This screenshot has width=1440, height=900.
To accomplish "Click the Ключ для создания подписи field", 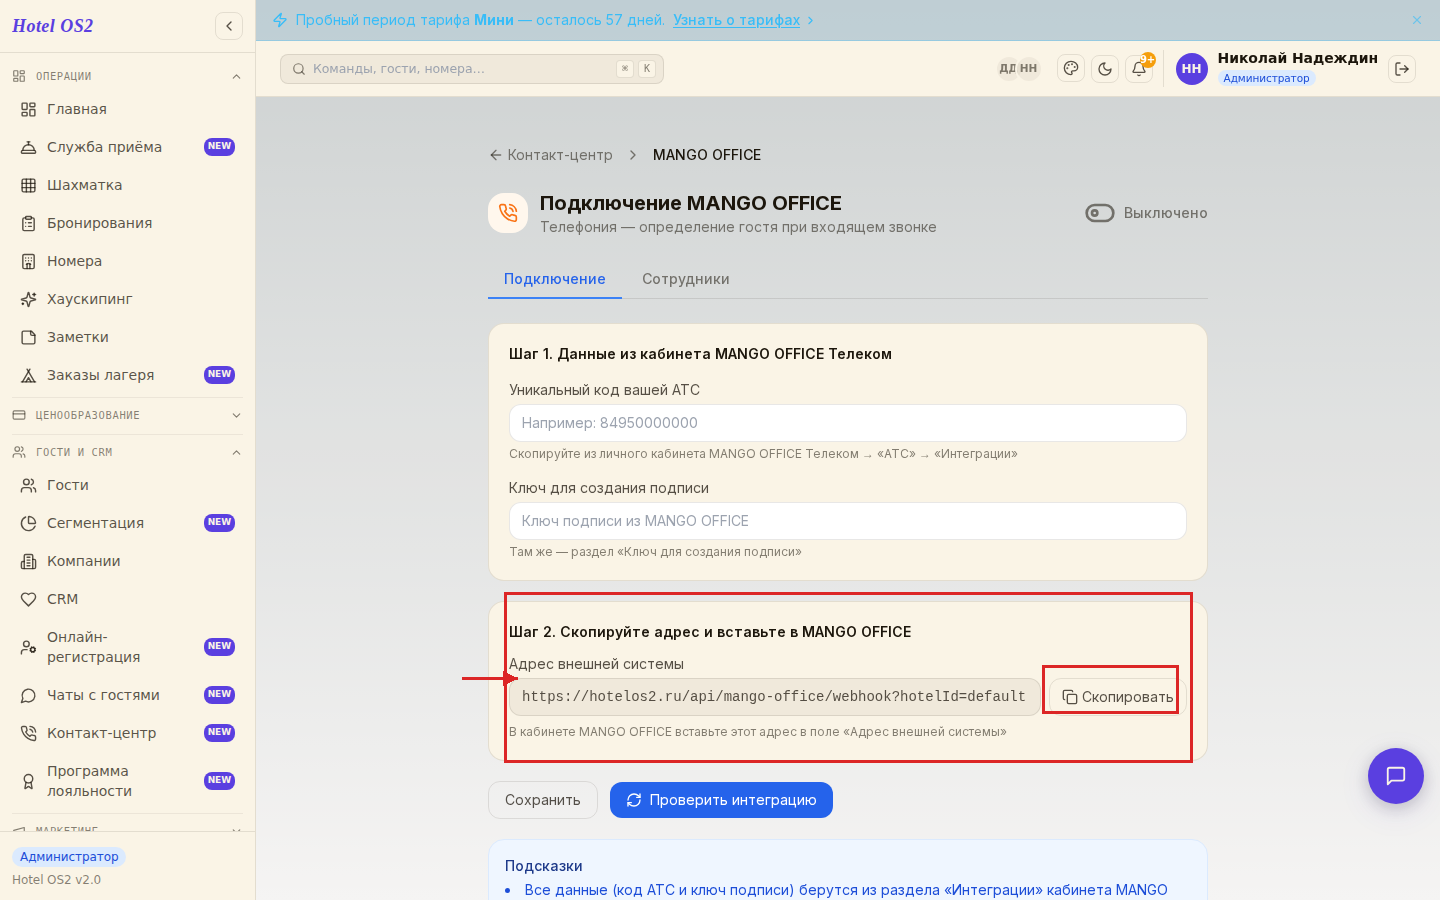I will coord(847,521).
